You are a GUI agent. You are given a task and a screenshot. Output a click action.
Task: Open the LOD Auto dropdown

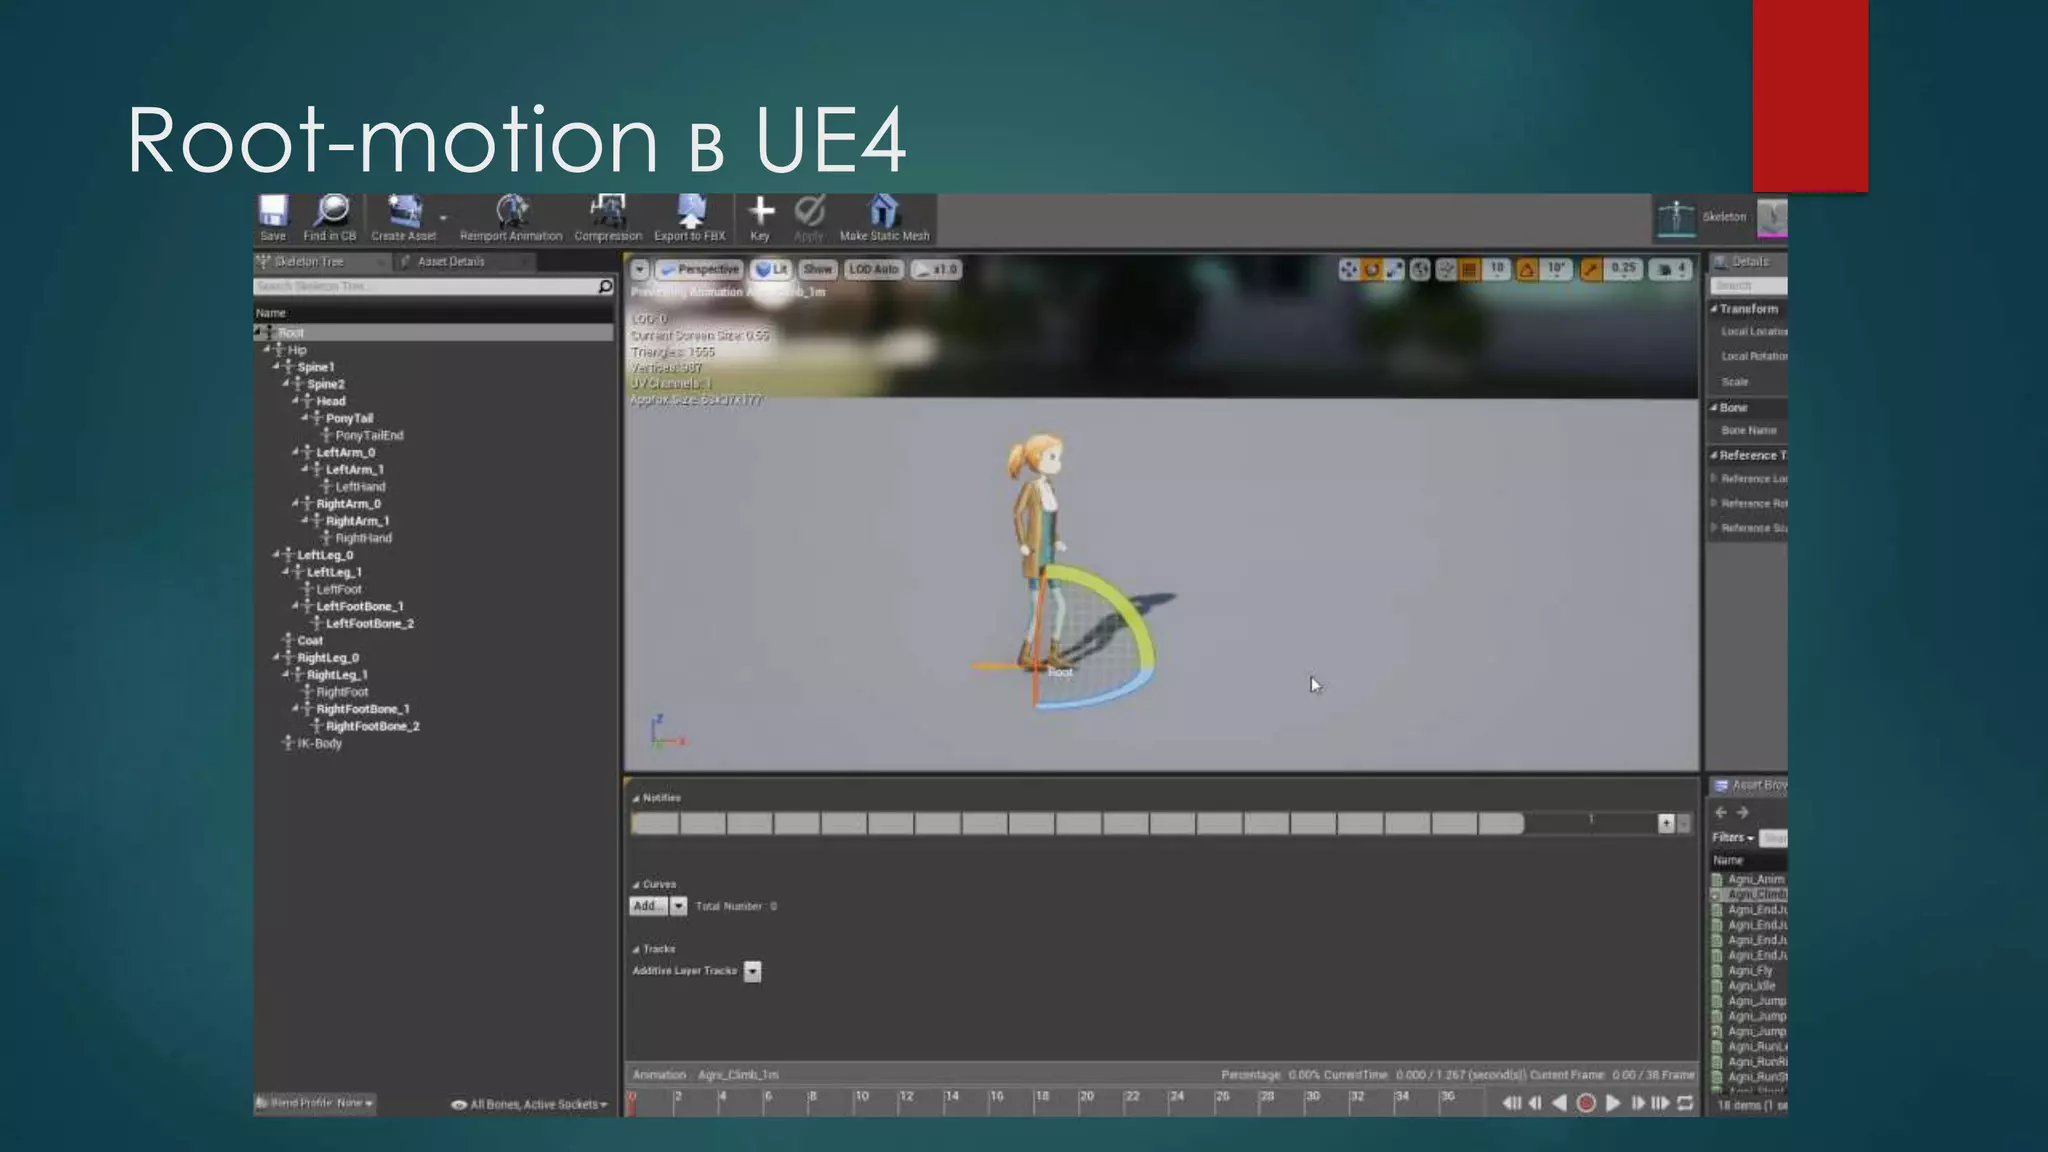point(874,270)
